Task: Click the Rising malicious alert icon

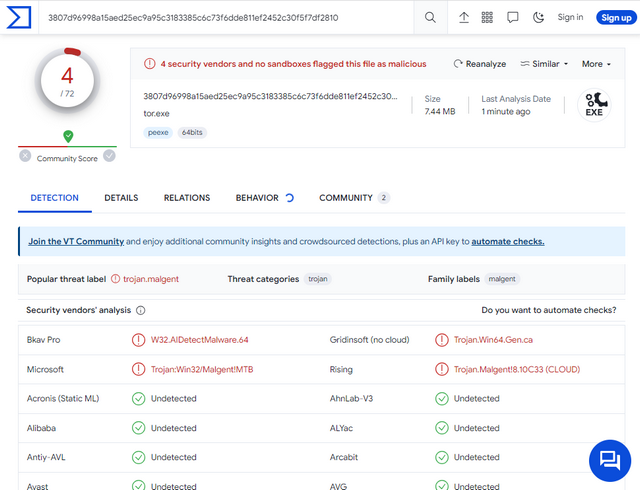Action: coord(442,369)
